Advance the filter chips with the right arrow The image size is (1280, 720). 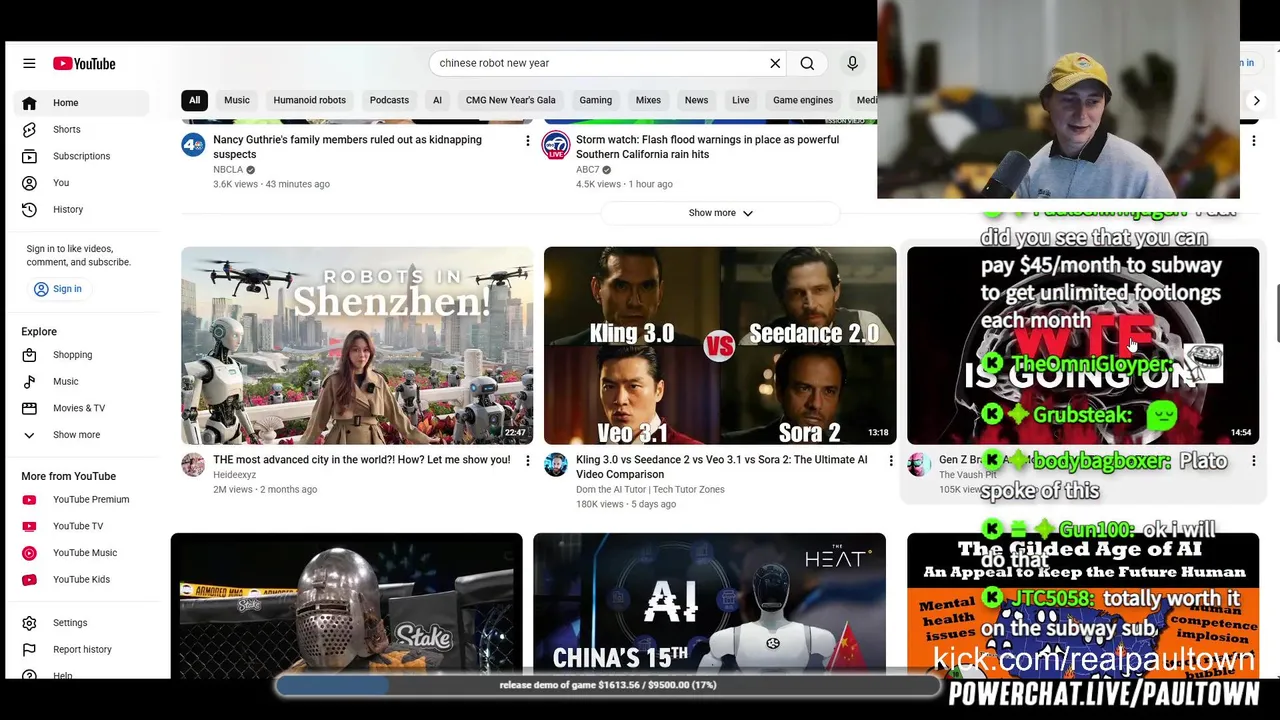pyautogui.click(x=1256, y=100)
